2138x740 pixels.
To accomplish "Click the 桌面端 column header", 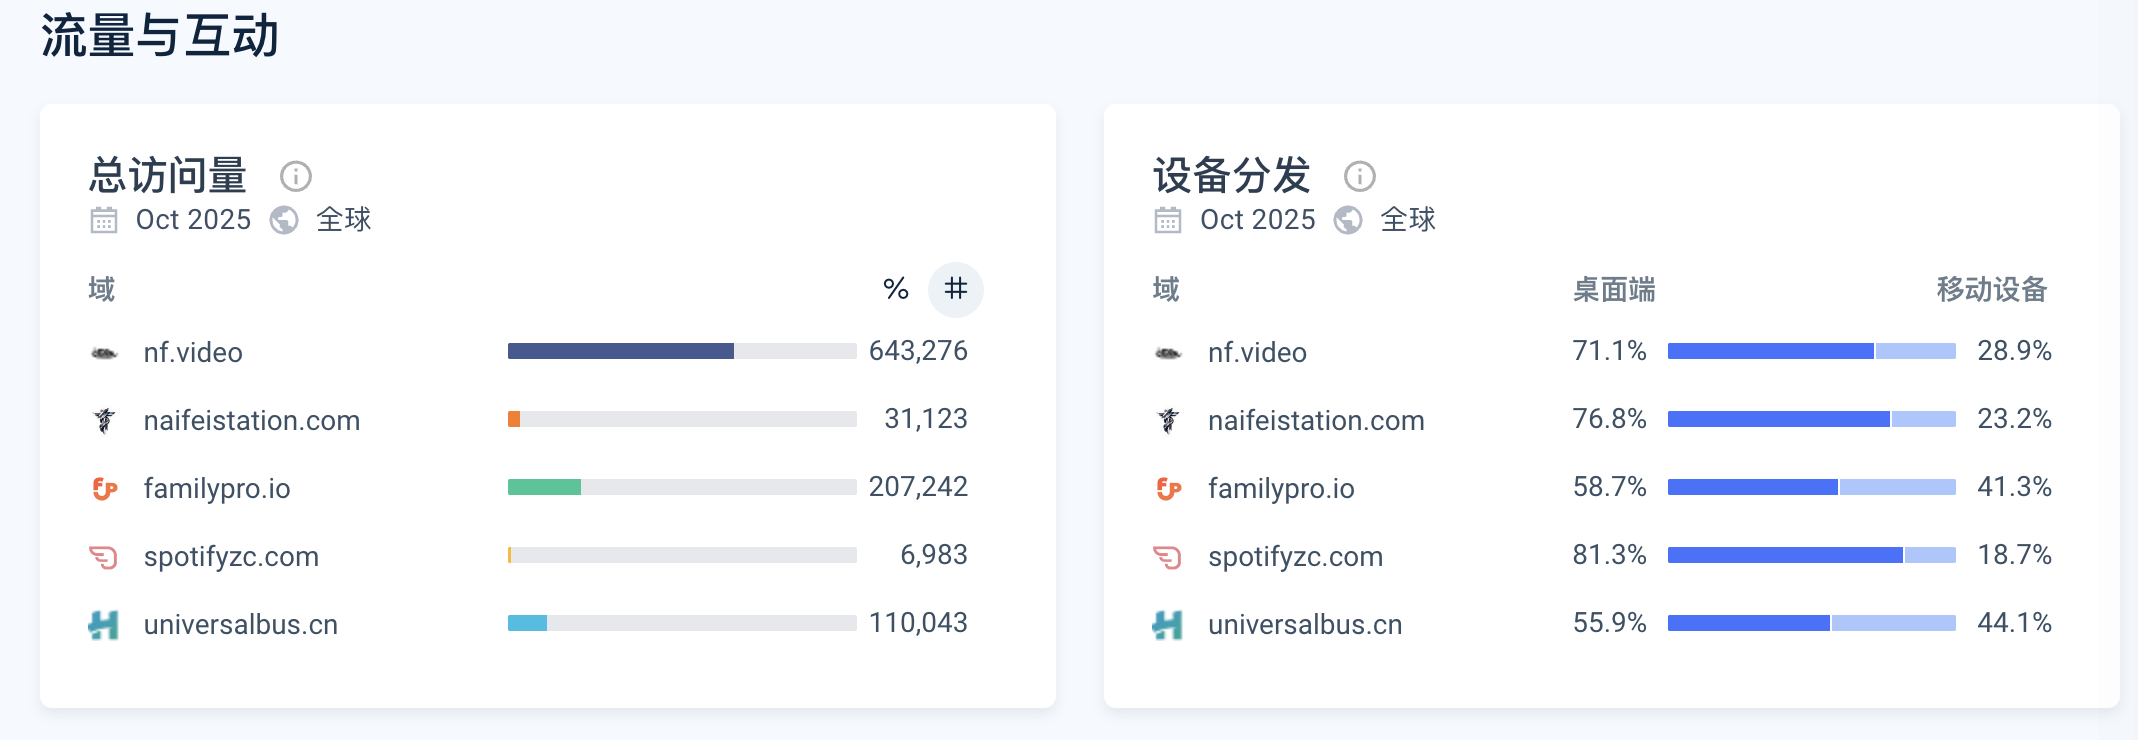I will pos(1614,290).
